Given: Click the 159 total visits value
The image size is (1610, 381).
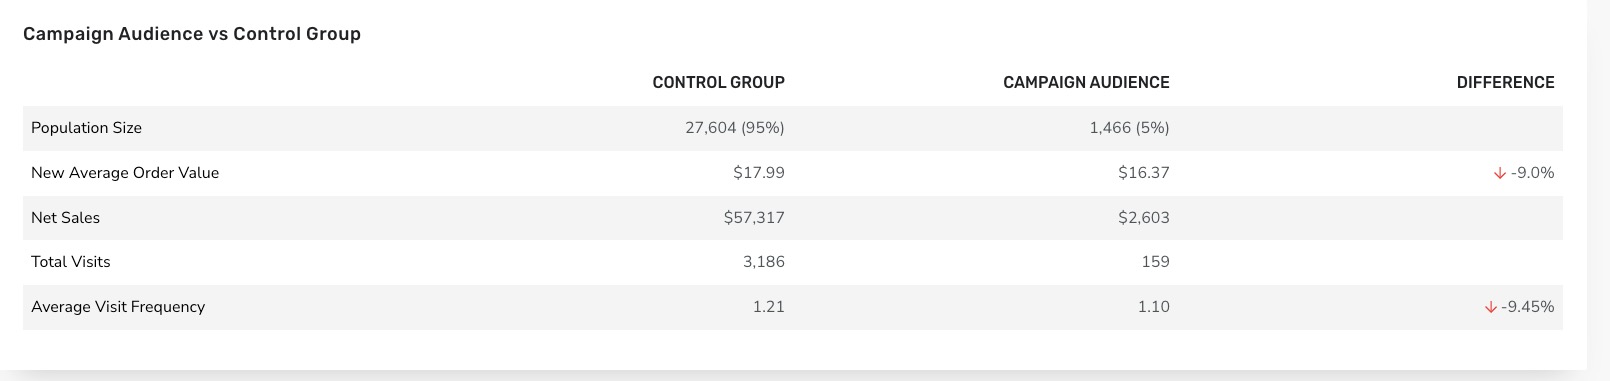Looking at the screenshot, I should 1155,262.
